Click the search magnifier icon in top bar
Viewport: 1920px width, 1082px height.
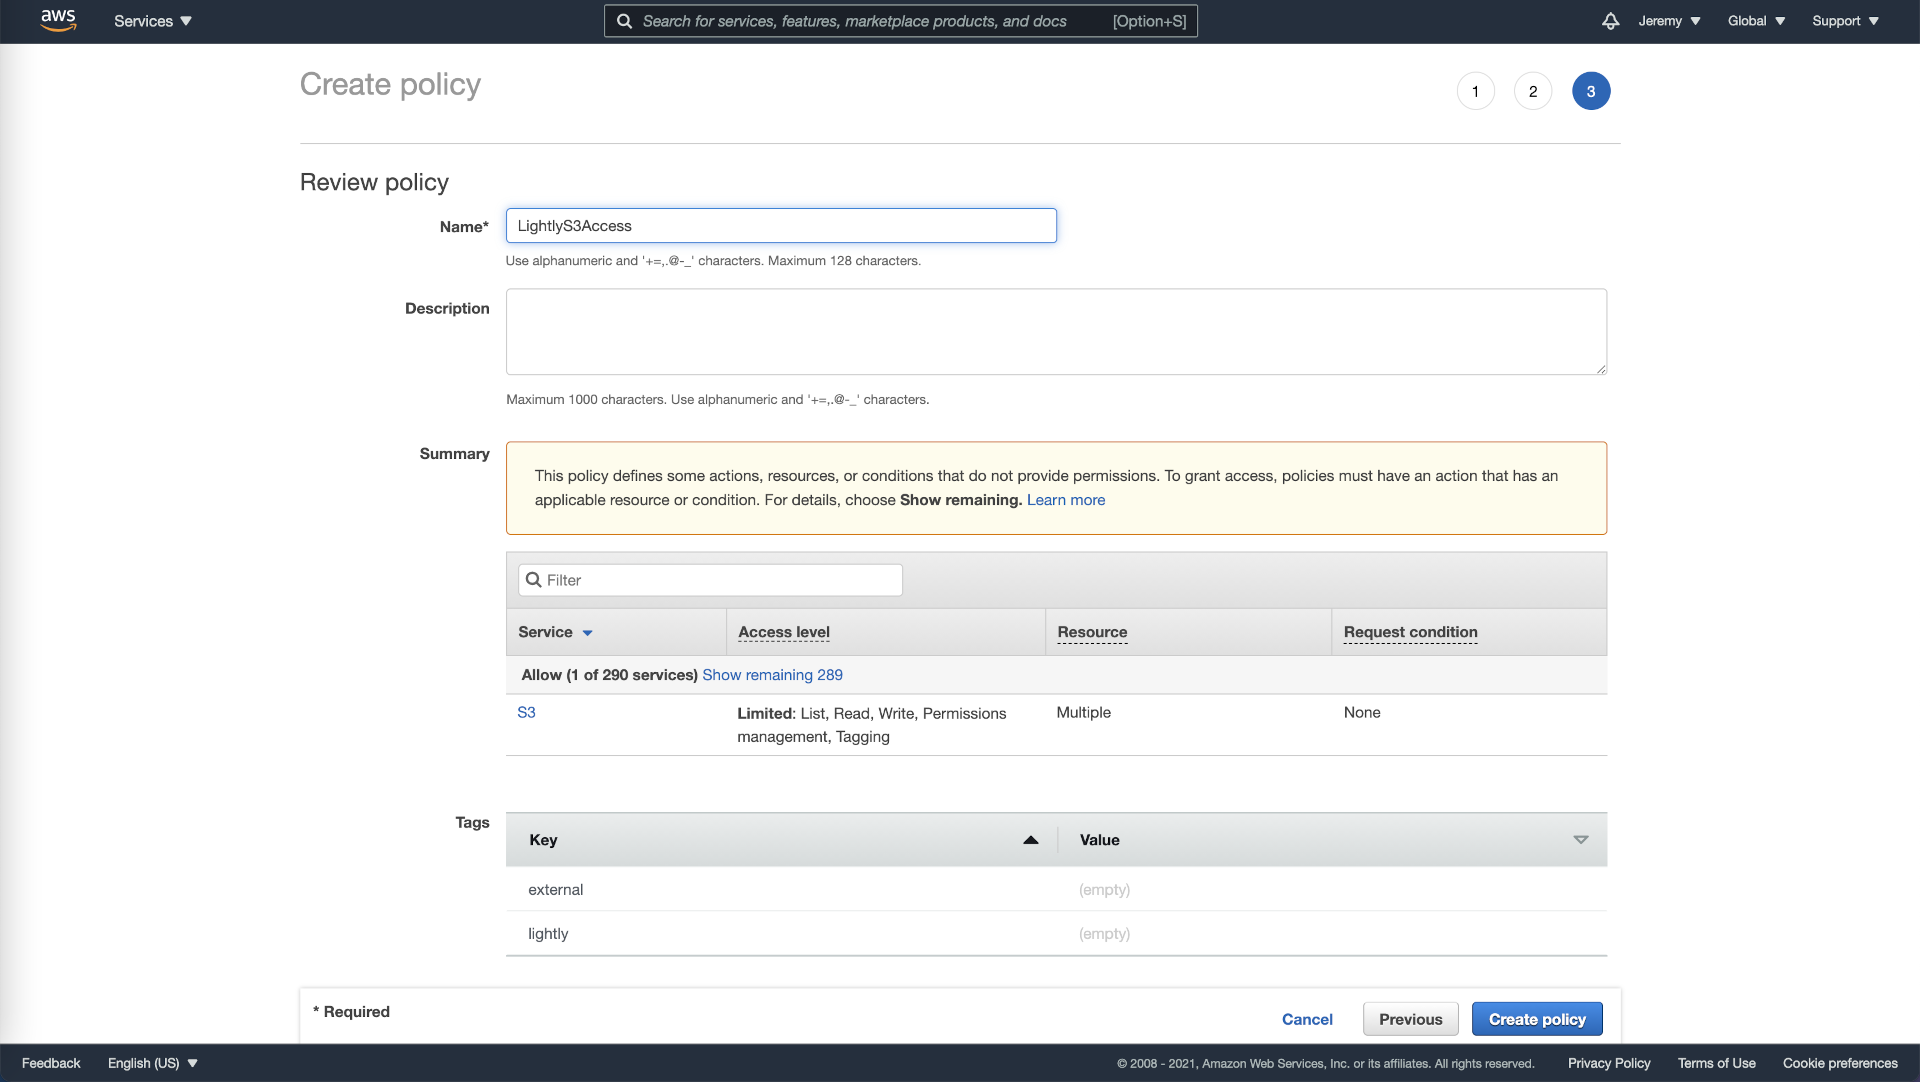point(624,21)
